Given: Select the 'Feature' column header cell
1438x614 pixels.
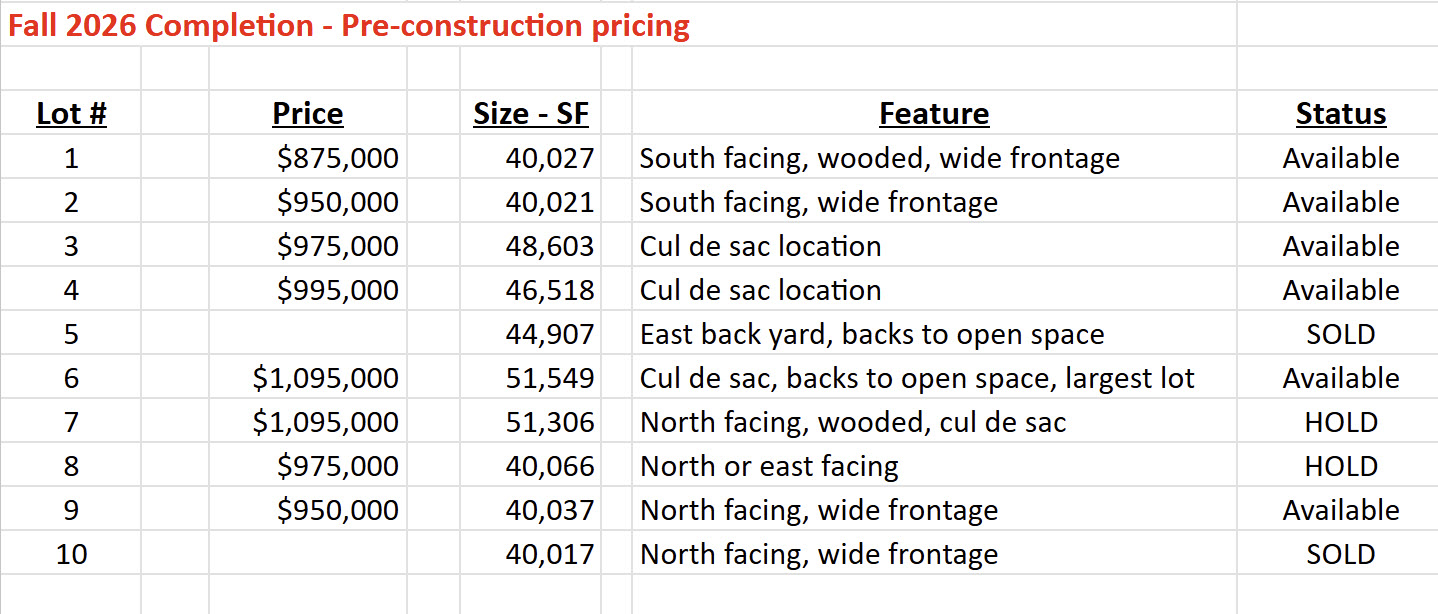Looking at the screenshot, I should [934, 114].
